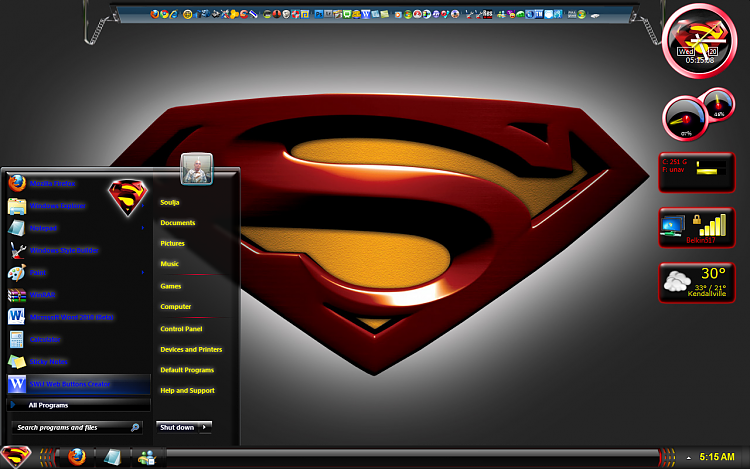
Task: Open Control Panel
Action: 181,329
